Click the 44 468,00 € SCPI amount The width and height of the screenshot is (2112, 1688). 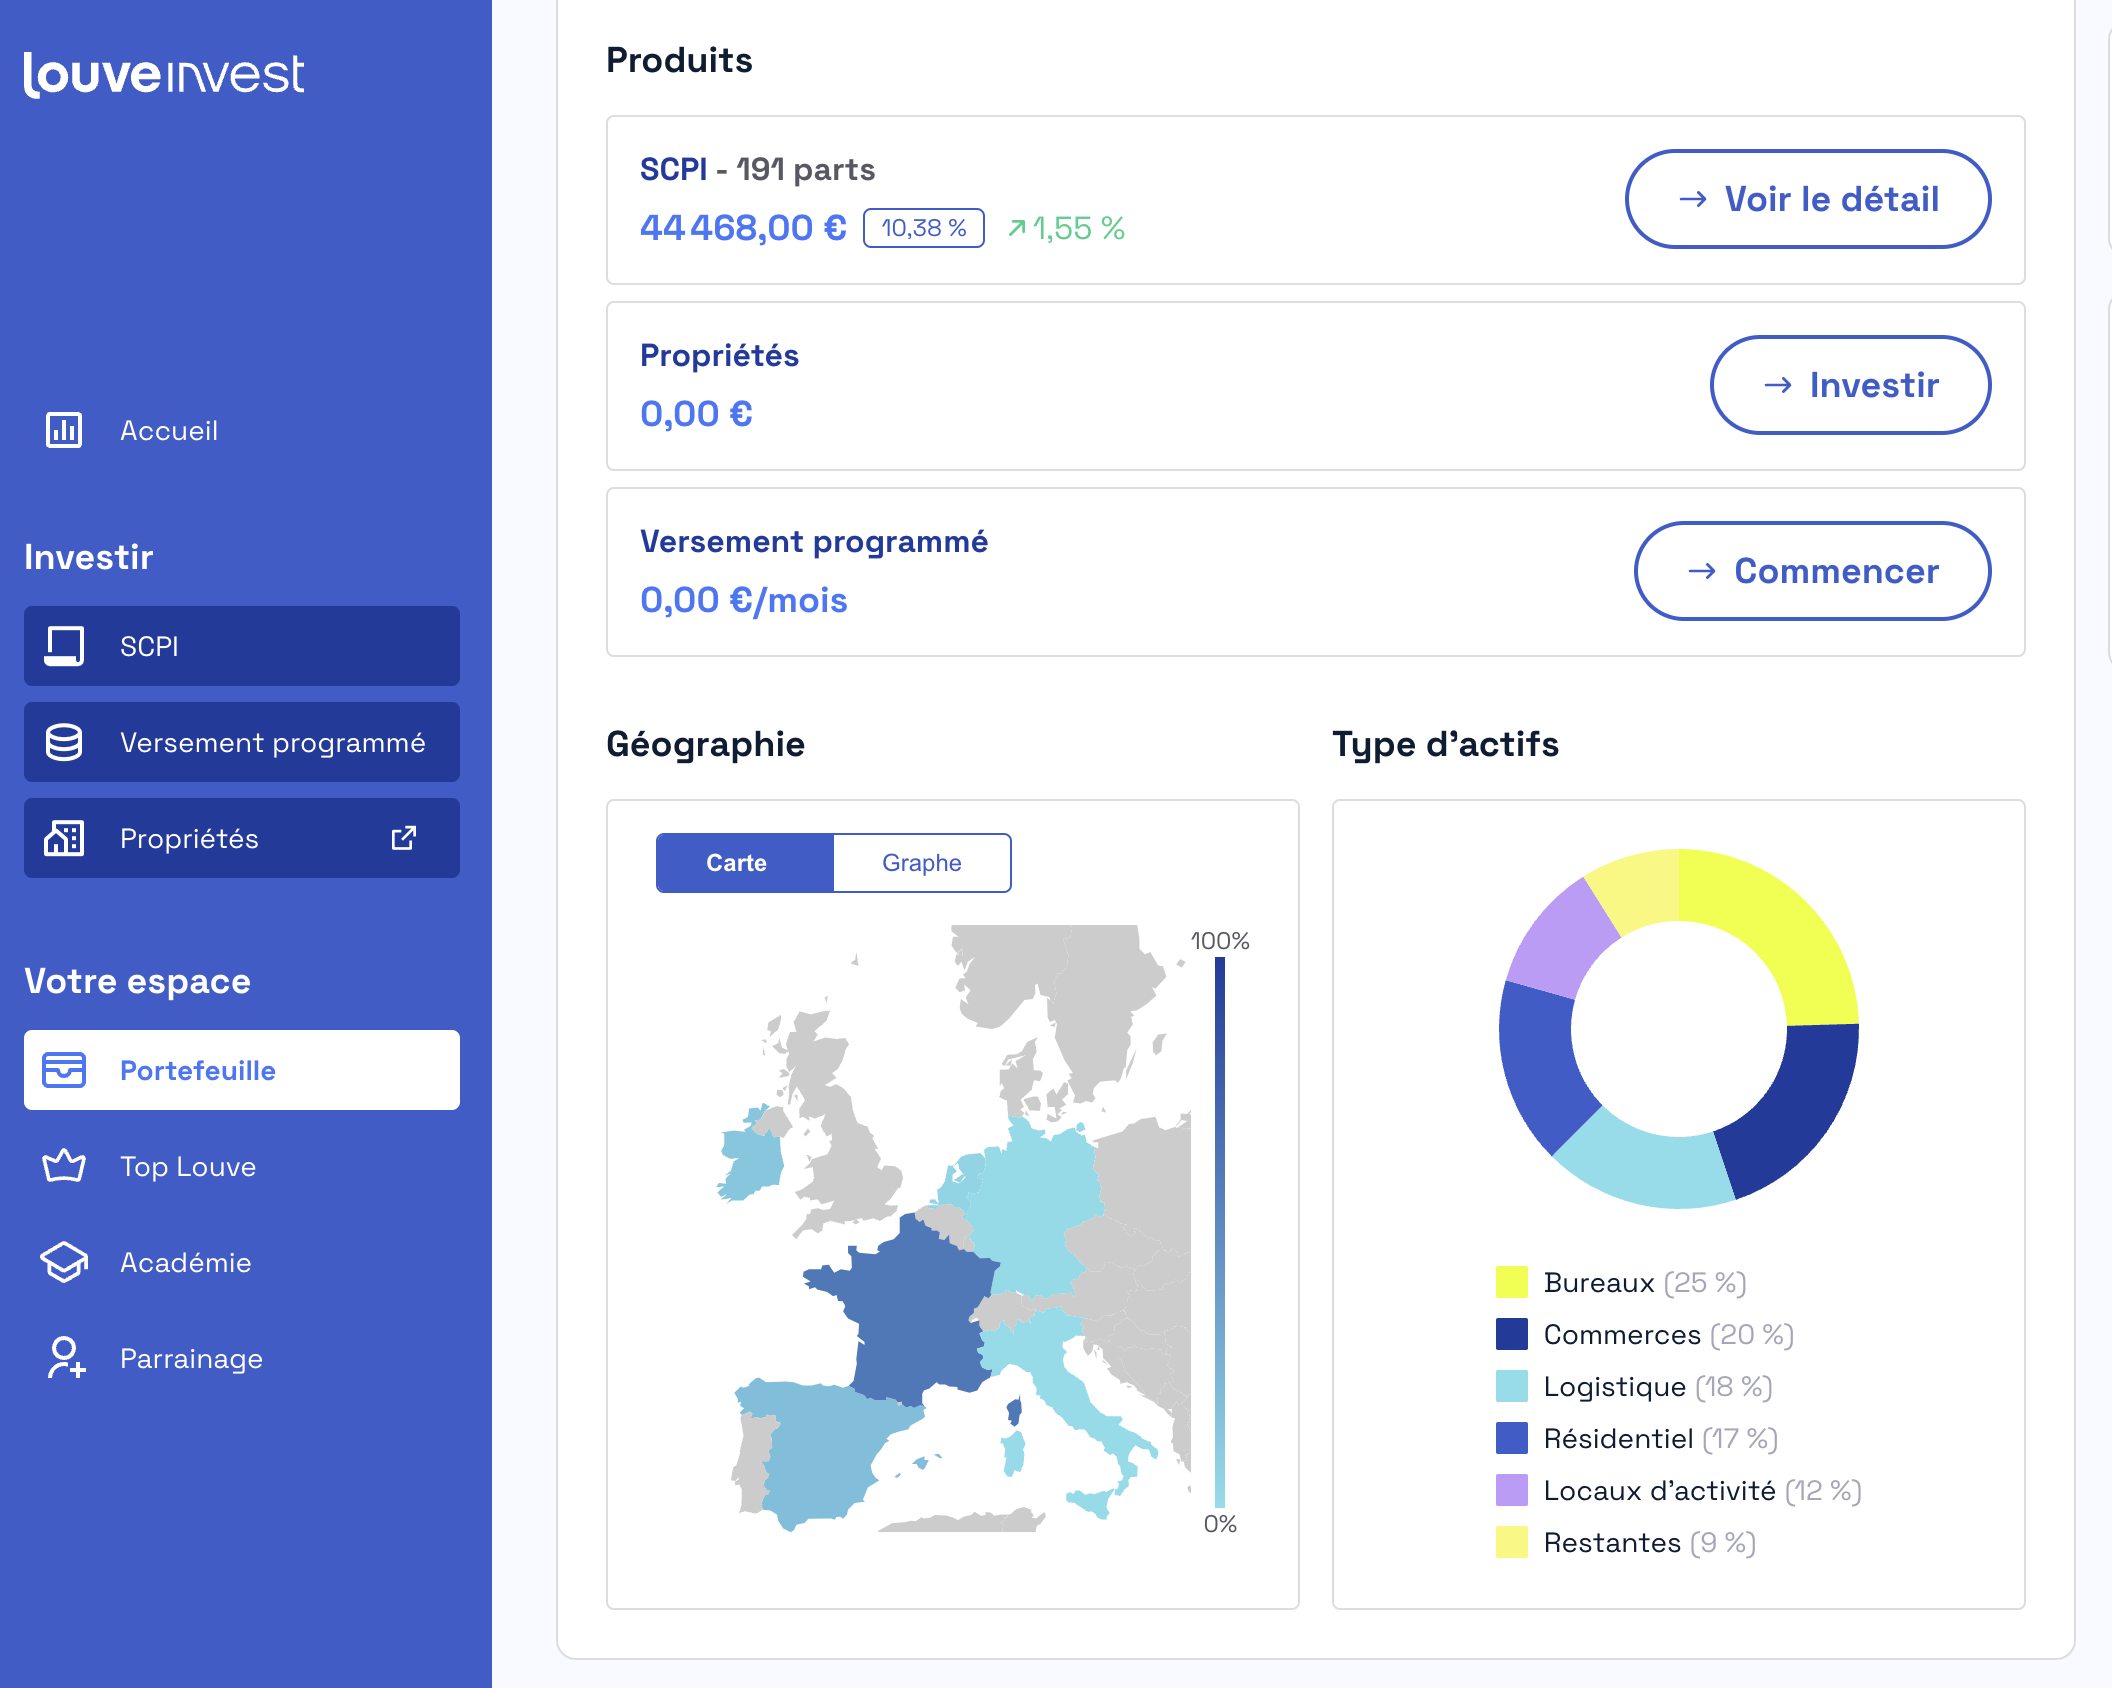743,228
